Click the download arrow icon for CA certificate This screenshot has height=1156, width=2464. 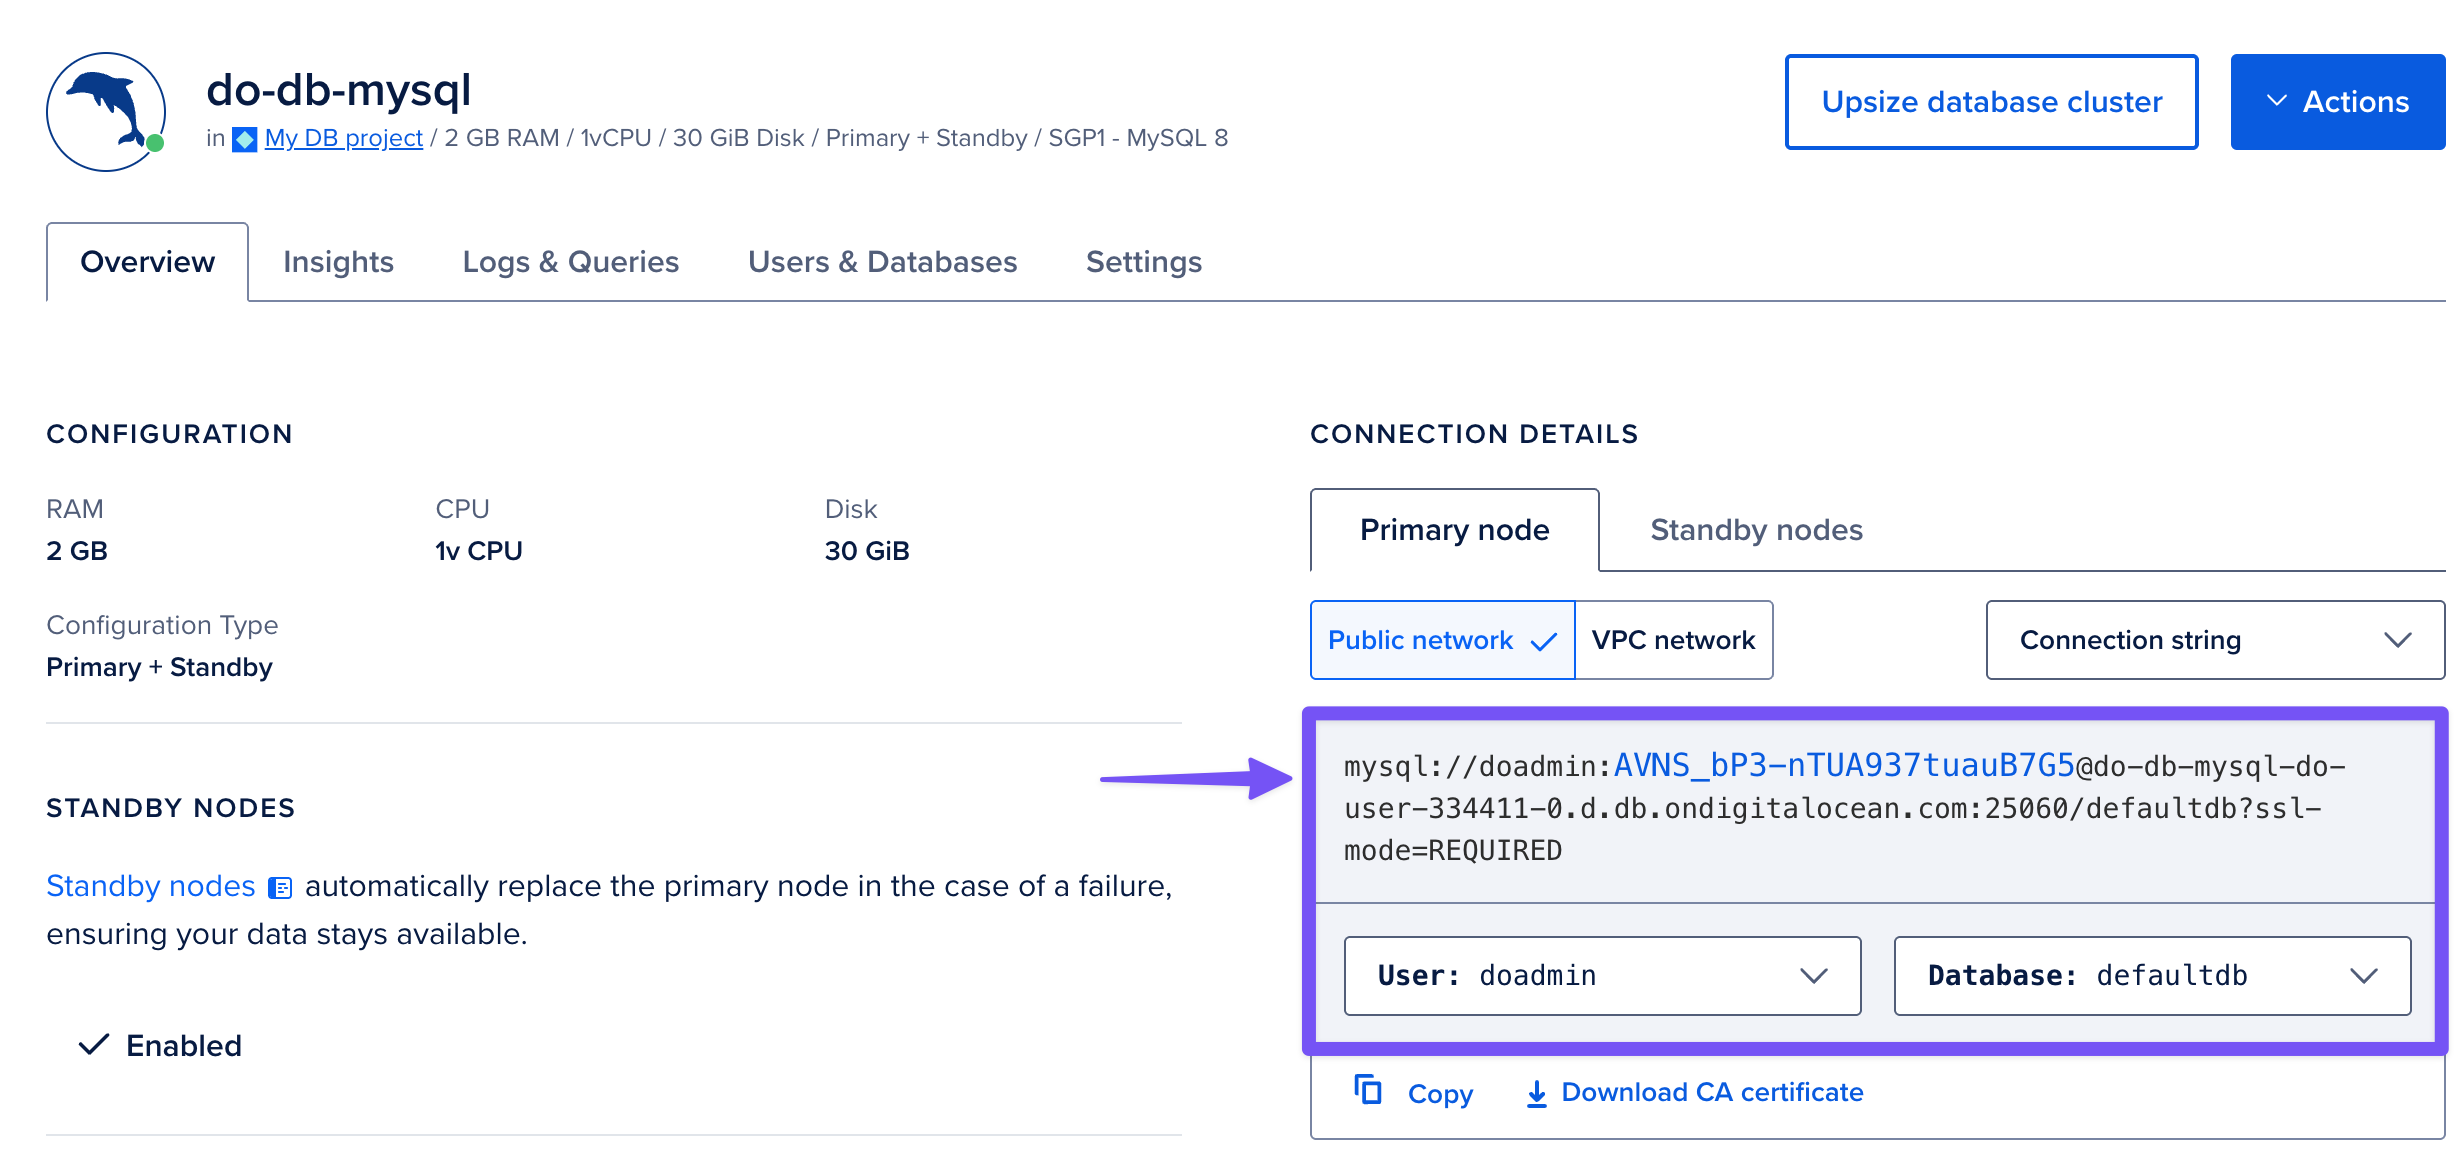(1537, 1094)
